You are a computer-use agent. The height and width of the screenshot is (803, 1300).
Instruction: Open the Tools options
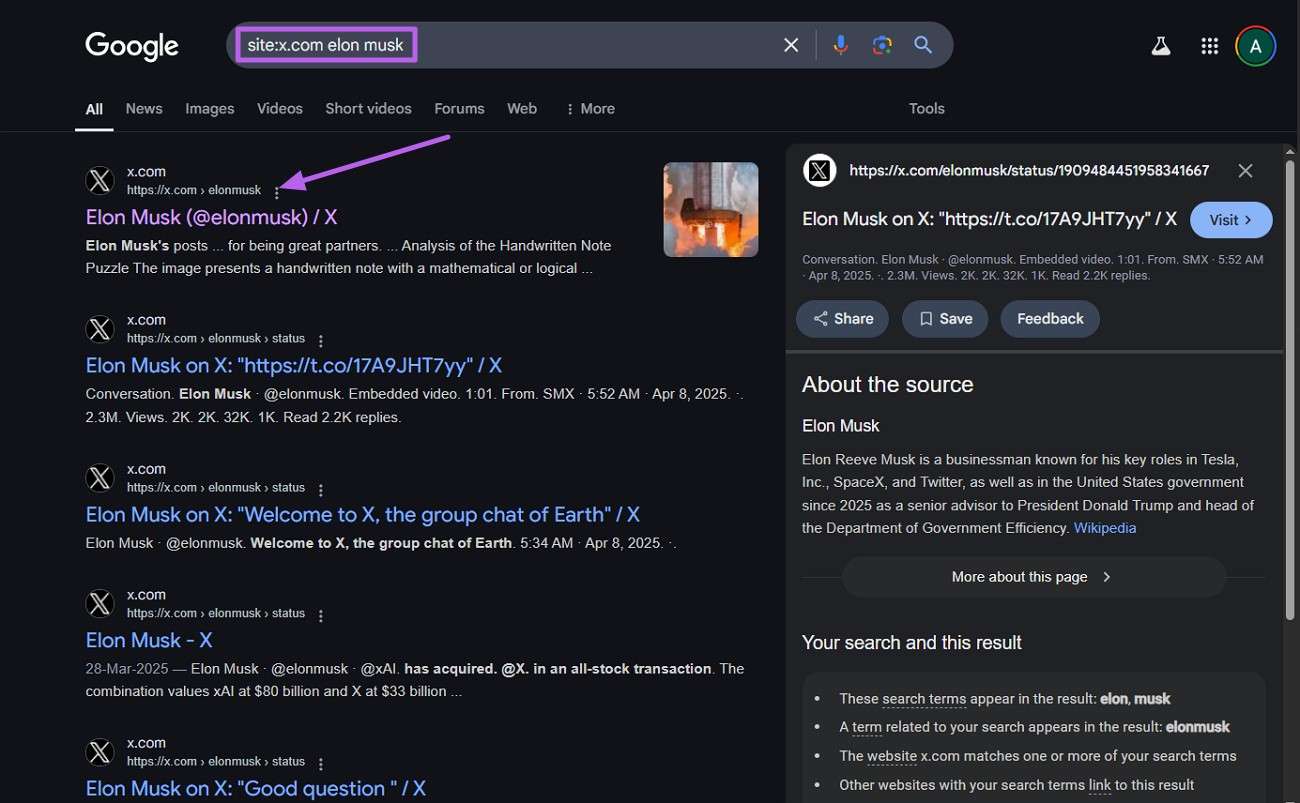pos(926,109)
